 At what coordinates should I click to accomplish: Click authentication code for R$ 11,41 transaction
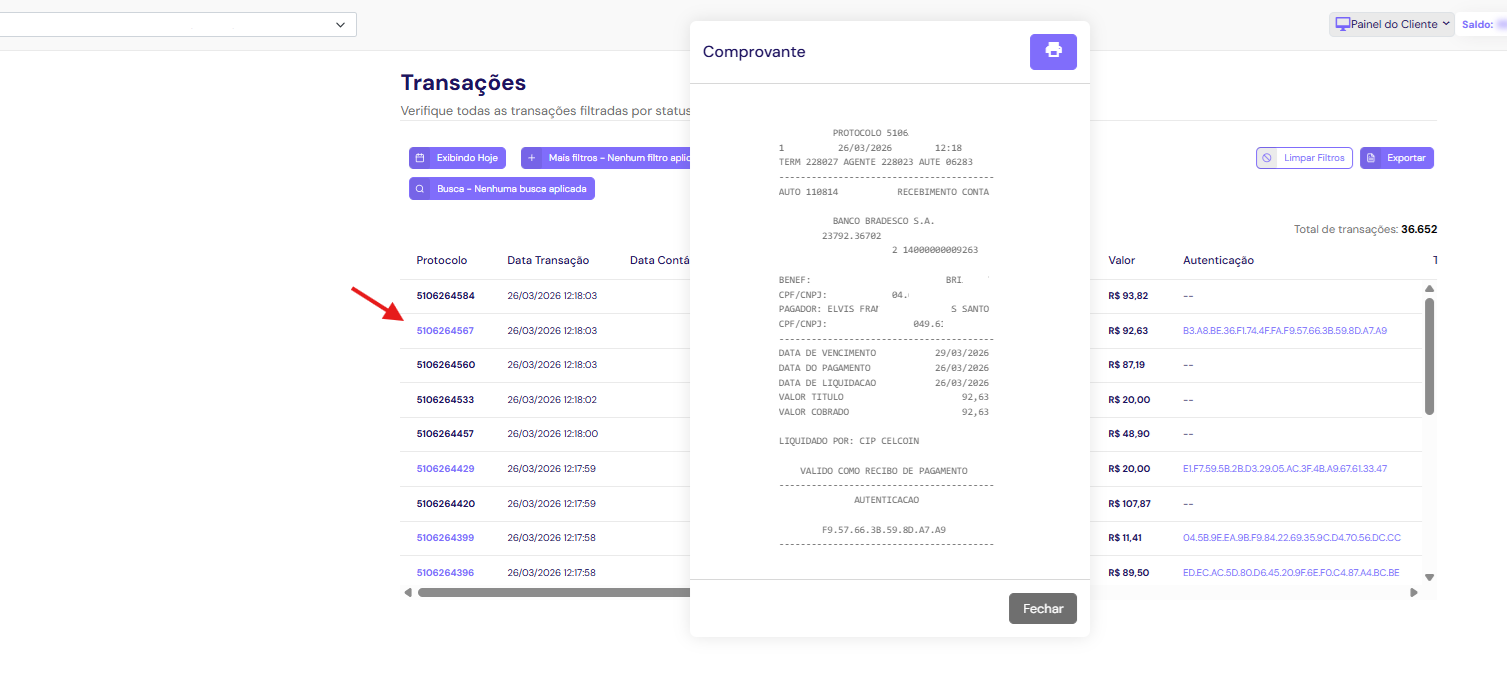[1291, 538]
